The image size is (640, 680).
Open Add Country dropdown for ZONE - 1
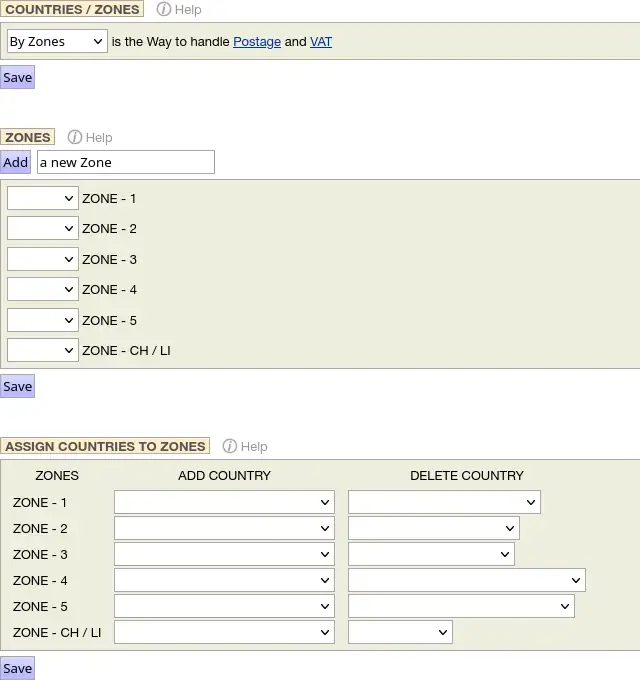pos(224,502)
